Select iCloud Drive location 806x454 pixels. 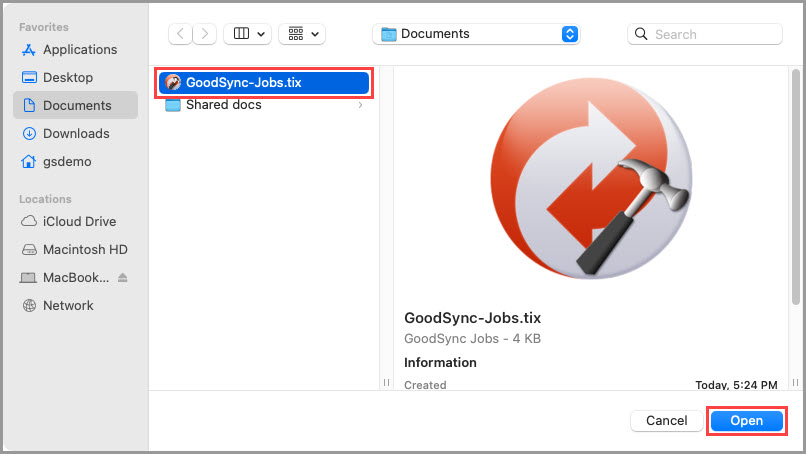click(x=76, y=222)
